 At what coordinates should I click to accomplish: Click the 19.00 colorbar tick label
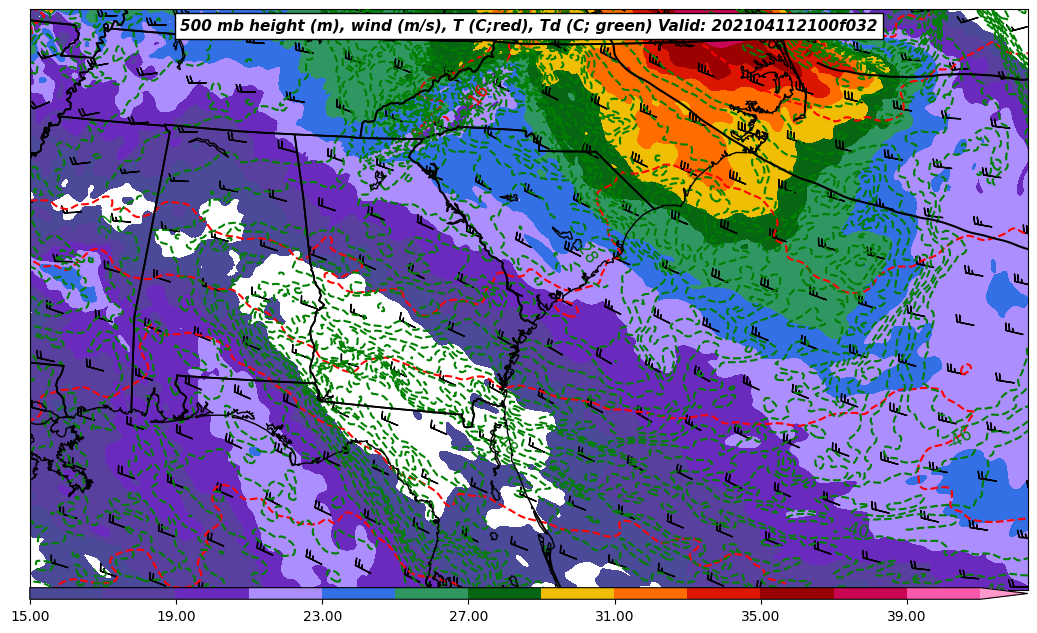[176, 616]
